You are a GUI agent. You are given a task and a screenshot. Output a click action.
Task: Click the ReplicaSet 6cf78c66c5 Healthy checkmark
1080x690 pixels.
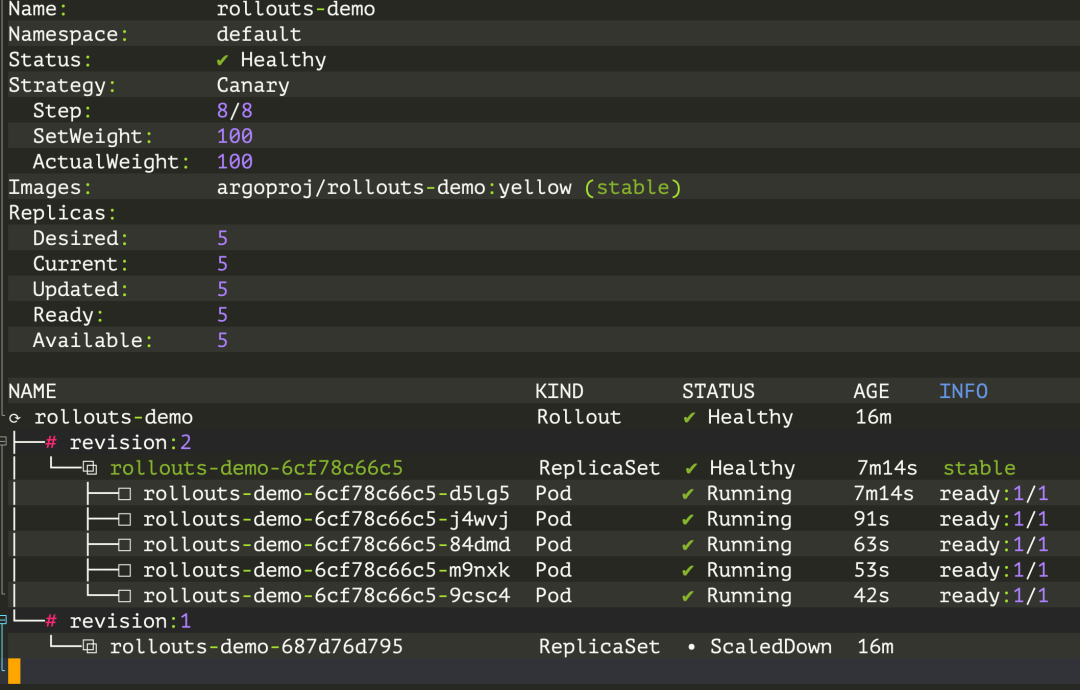pyautogui.click(x=691, y=469)
